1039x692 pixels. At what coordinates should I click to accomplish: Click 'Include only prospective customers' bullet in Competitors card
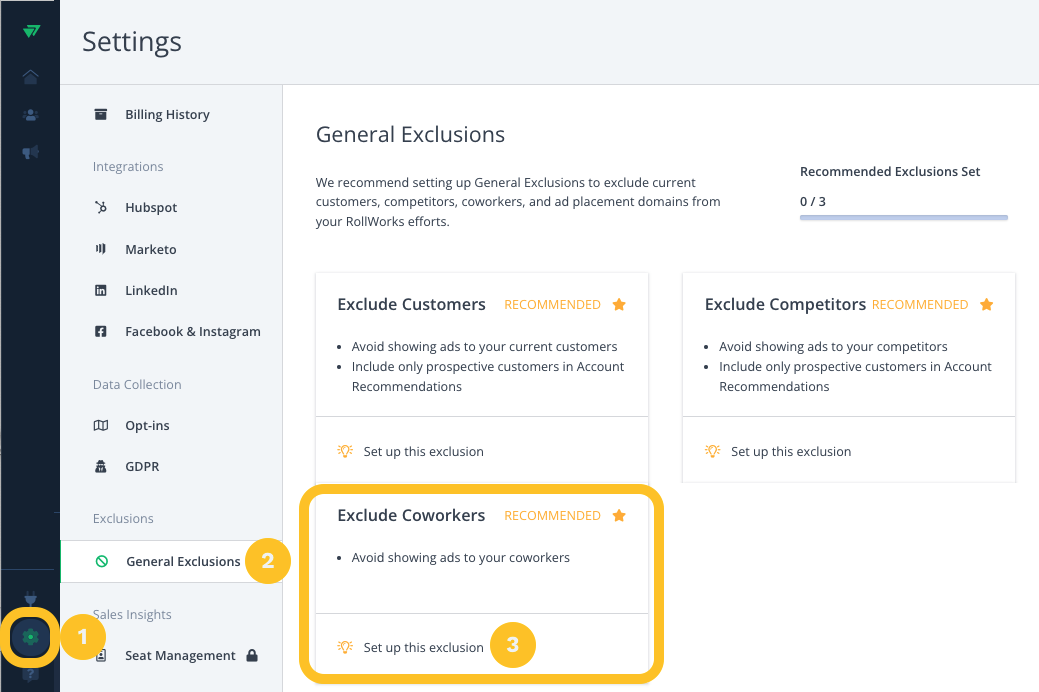click(x=855, y=376)
